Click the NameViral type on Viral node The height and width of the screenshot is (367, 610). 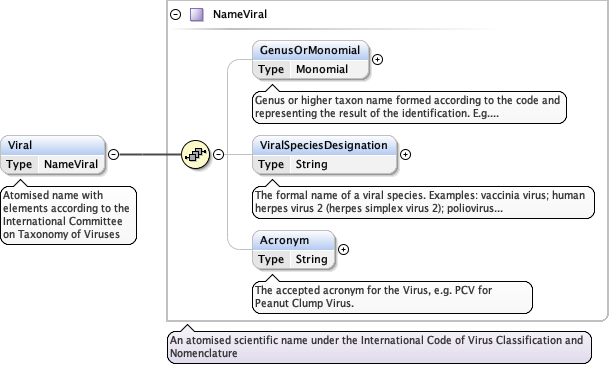pos(71,164)
